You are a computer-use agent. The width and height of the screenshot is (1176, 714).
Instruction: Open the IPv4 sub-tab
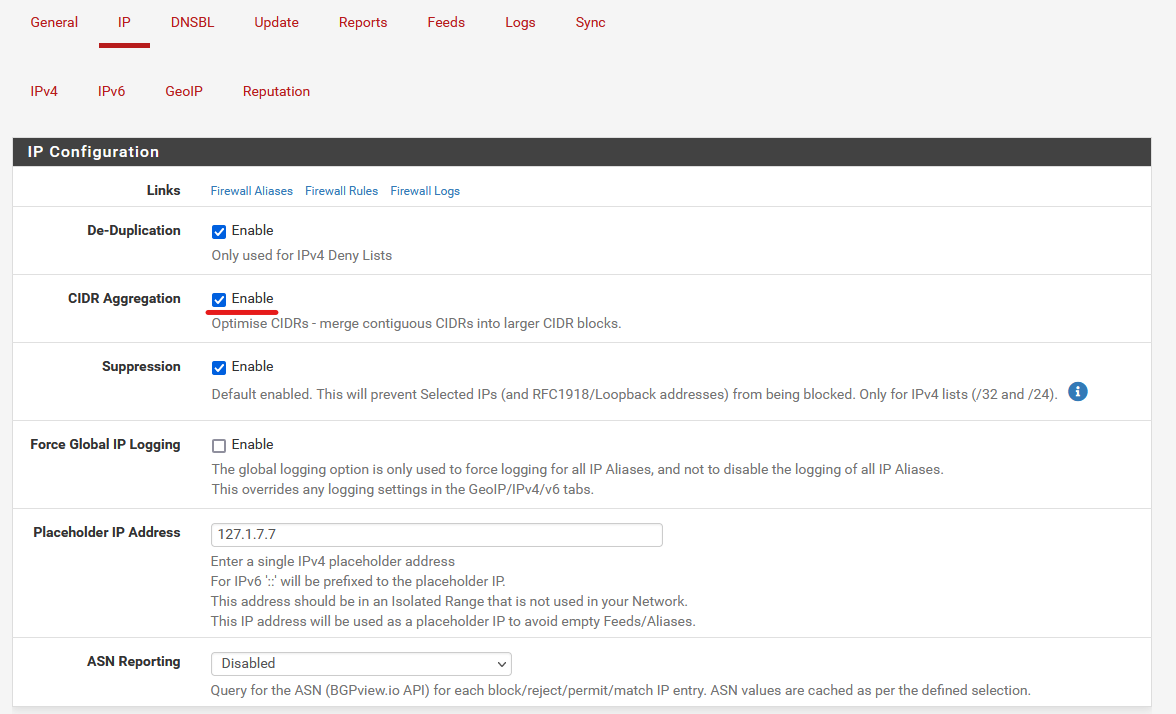(x=44, y=92)
